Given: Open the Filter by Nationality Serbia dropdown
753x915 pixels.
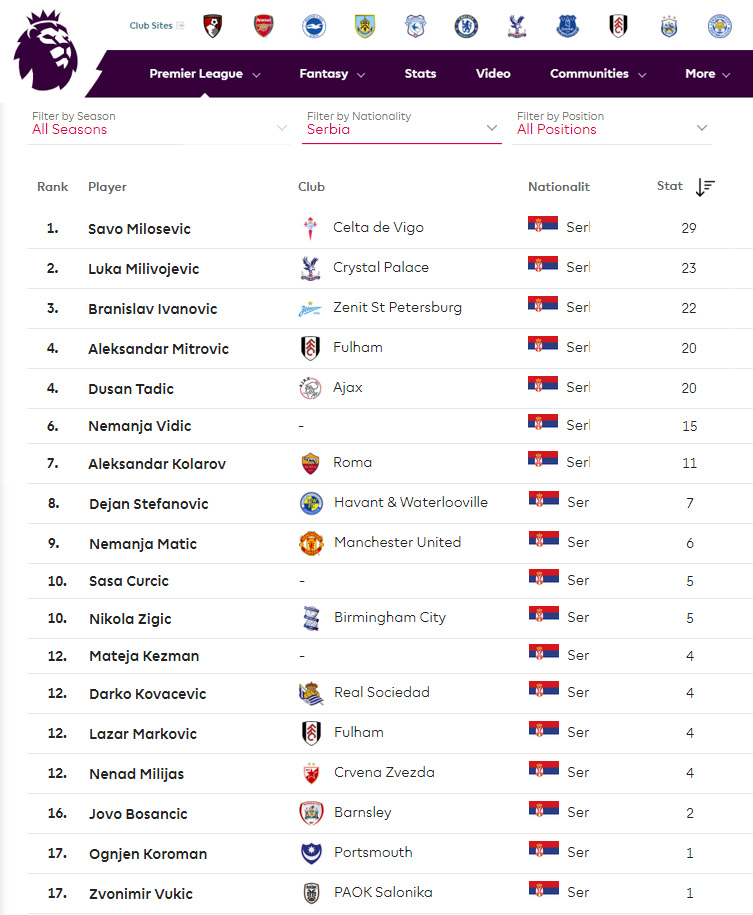Looking at the screenshot, I should coord(402,124).
